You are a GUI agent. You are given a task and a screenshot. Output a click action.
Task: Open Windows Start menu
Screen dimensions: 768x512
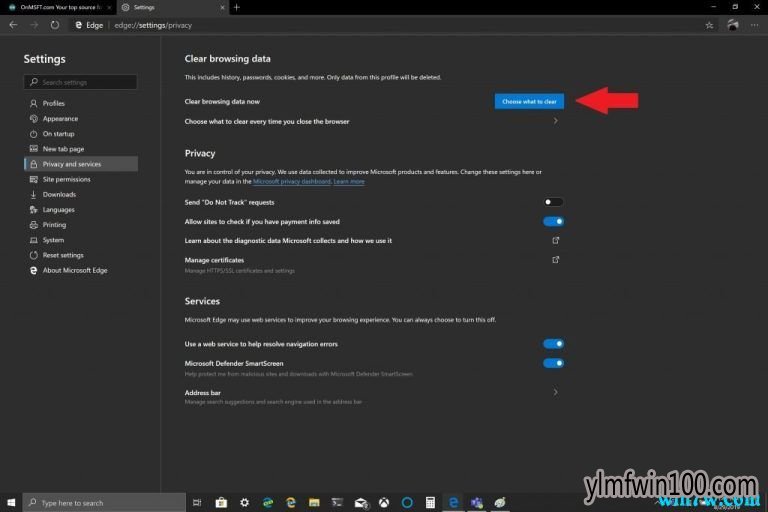pos(11,503)
